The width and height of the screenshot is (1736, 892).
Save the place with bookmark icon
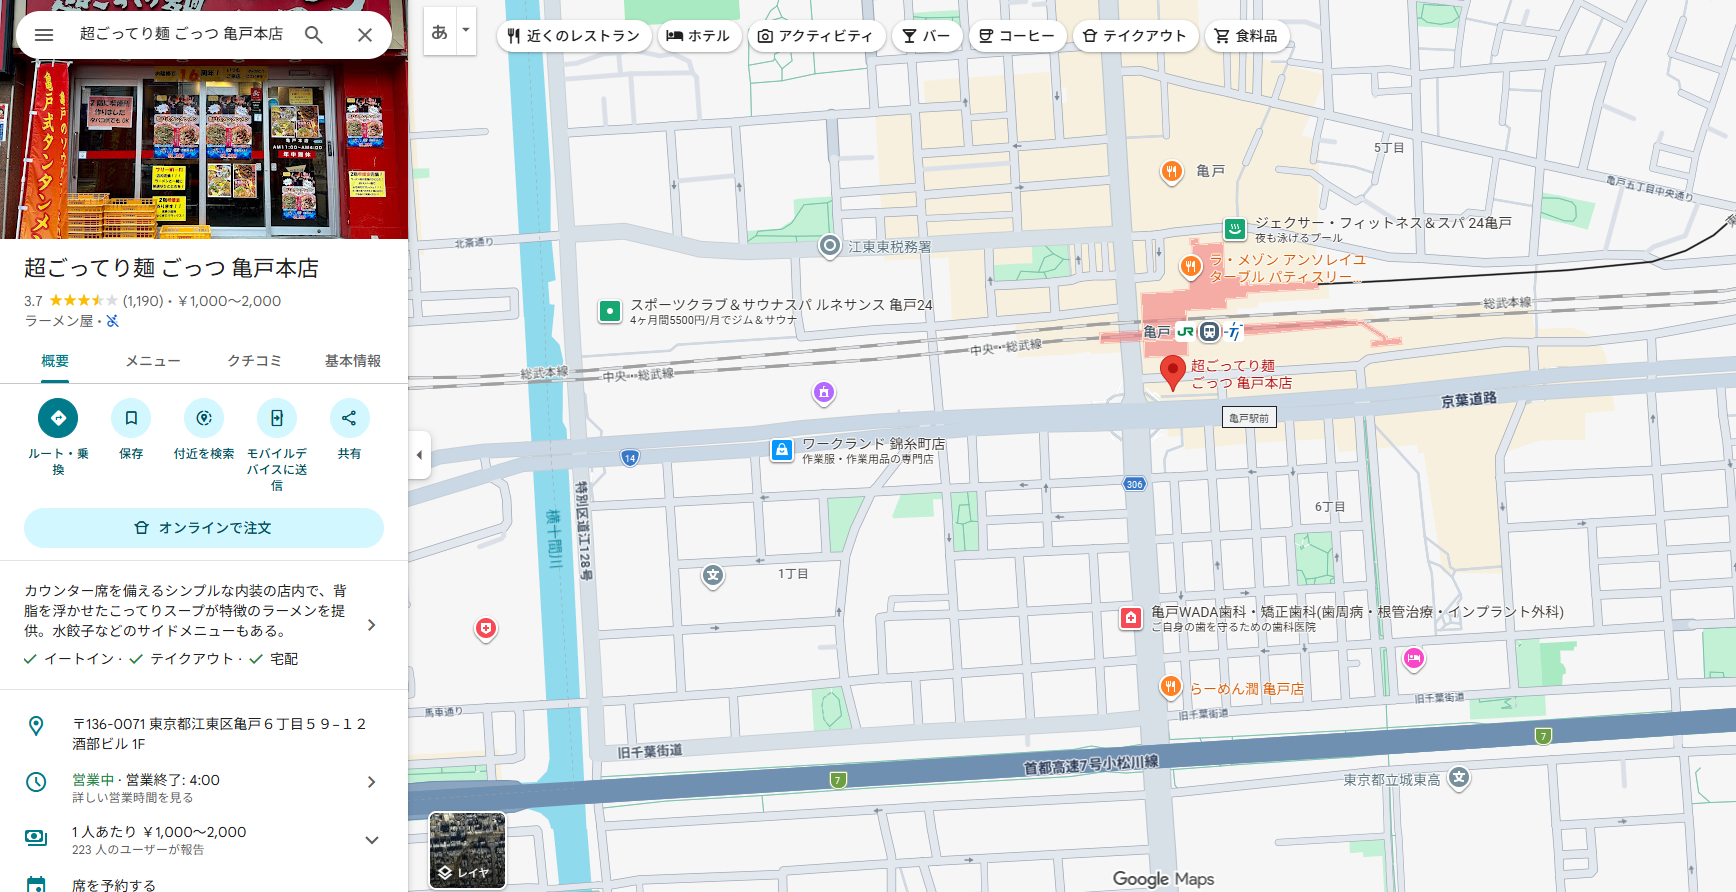click(x=131, y=418)
